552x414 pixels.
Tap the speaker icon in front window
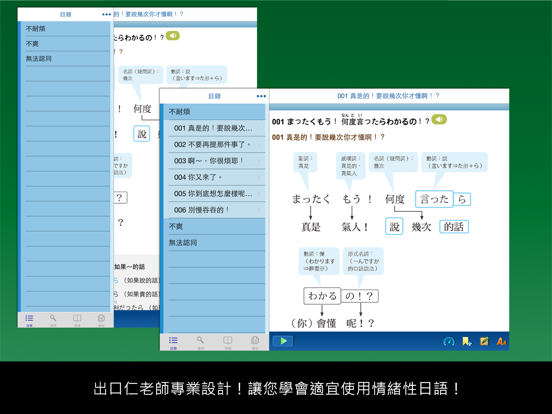(439, 119)
